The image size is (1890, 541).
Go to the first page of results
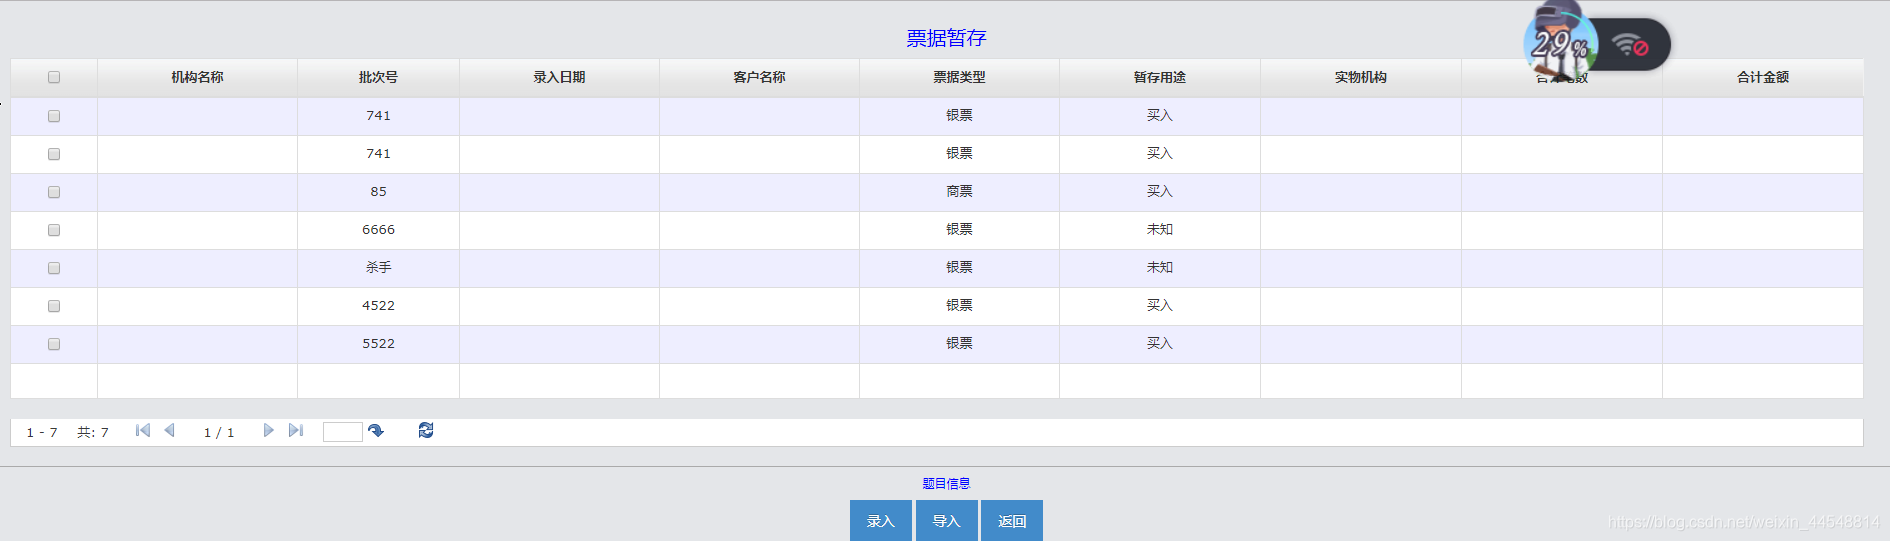[x=143, y=430]
